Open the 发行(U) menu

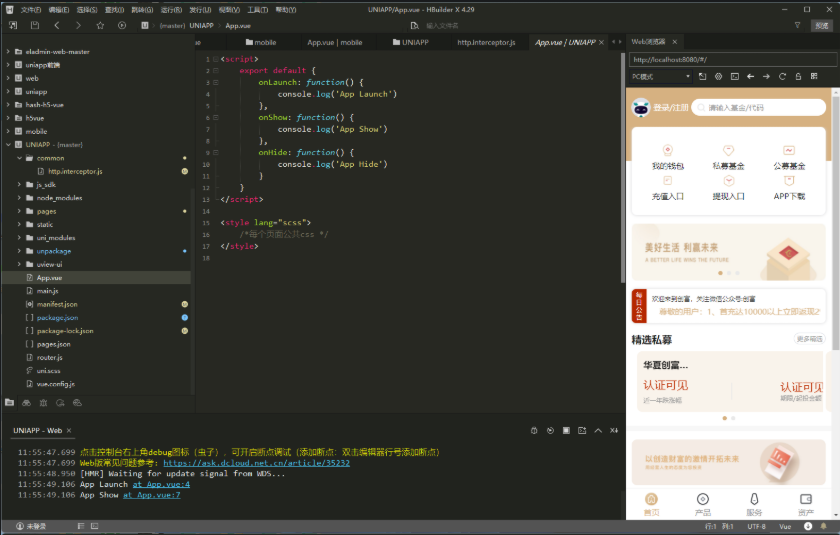point(200,10)
